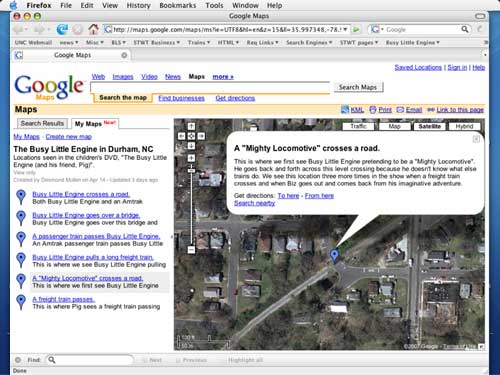Expand the Busy Little Engine bookmarks folder
Image resolution: width=500 pixels, height=375 pixels.
(x=413, y=43)
